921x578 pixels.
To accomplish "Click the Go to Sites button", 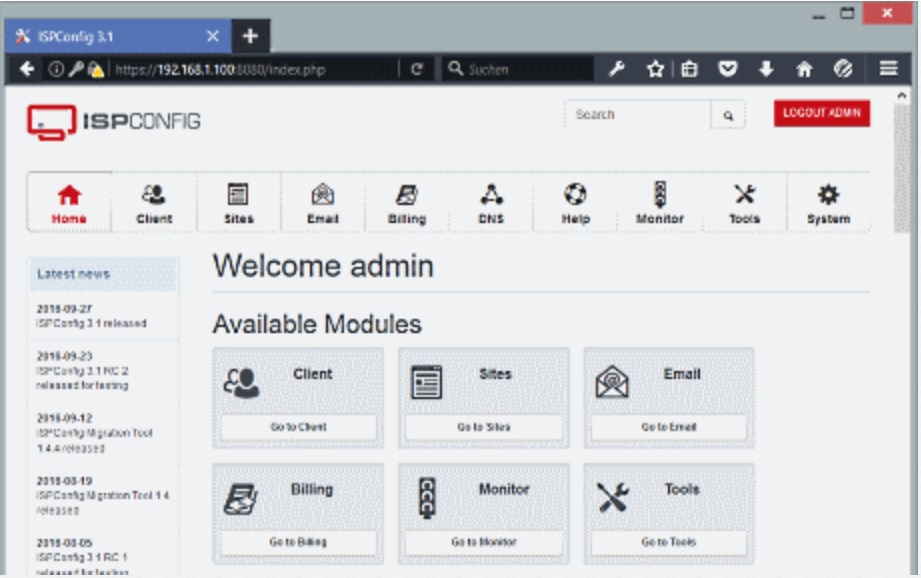I will [x=483, y=427].
